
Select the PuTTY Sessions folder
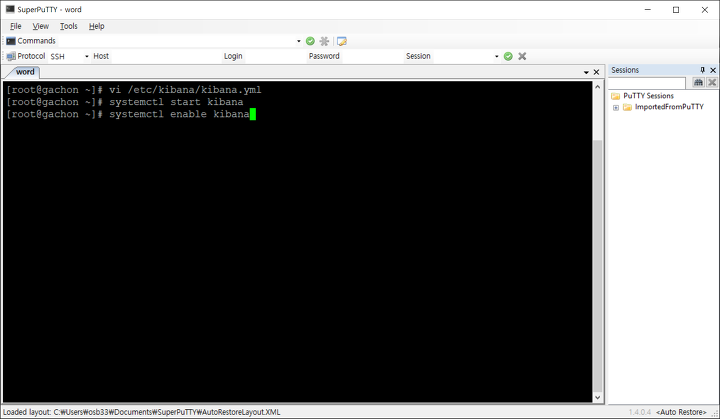648,96
